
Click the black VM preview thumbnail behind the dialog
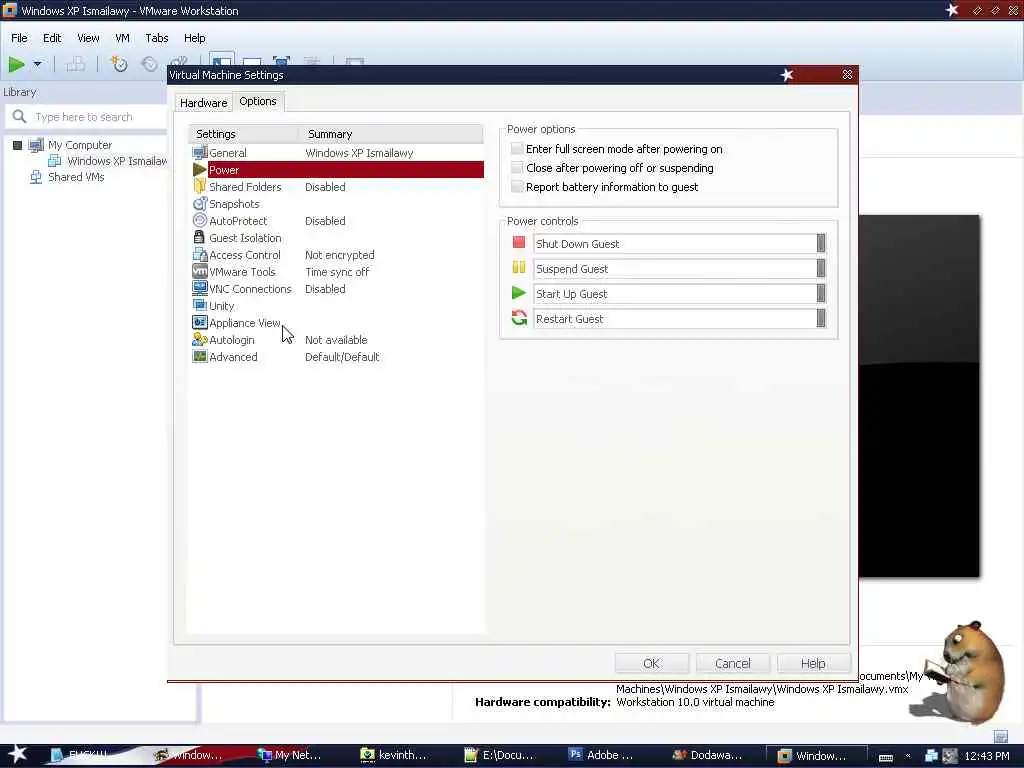coord(920,396)
